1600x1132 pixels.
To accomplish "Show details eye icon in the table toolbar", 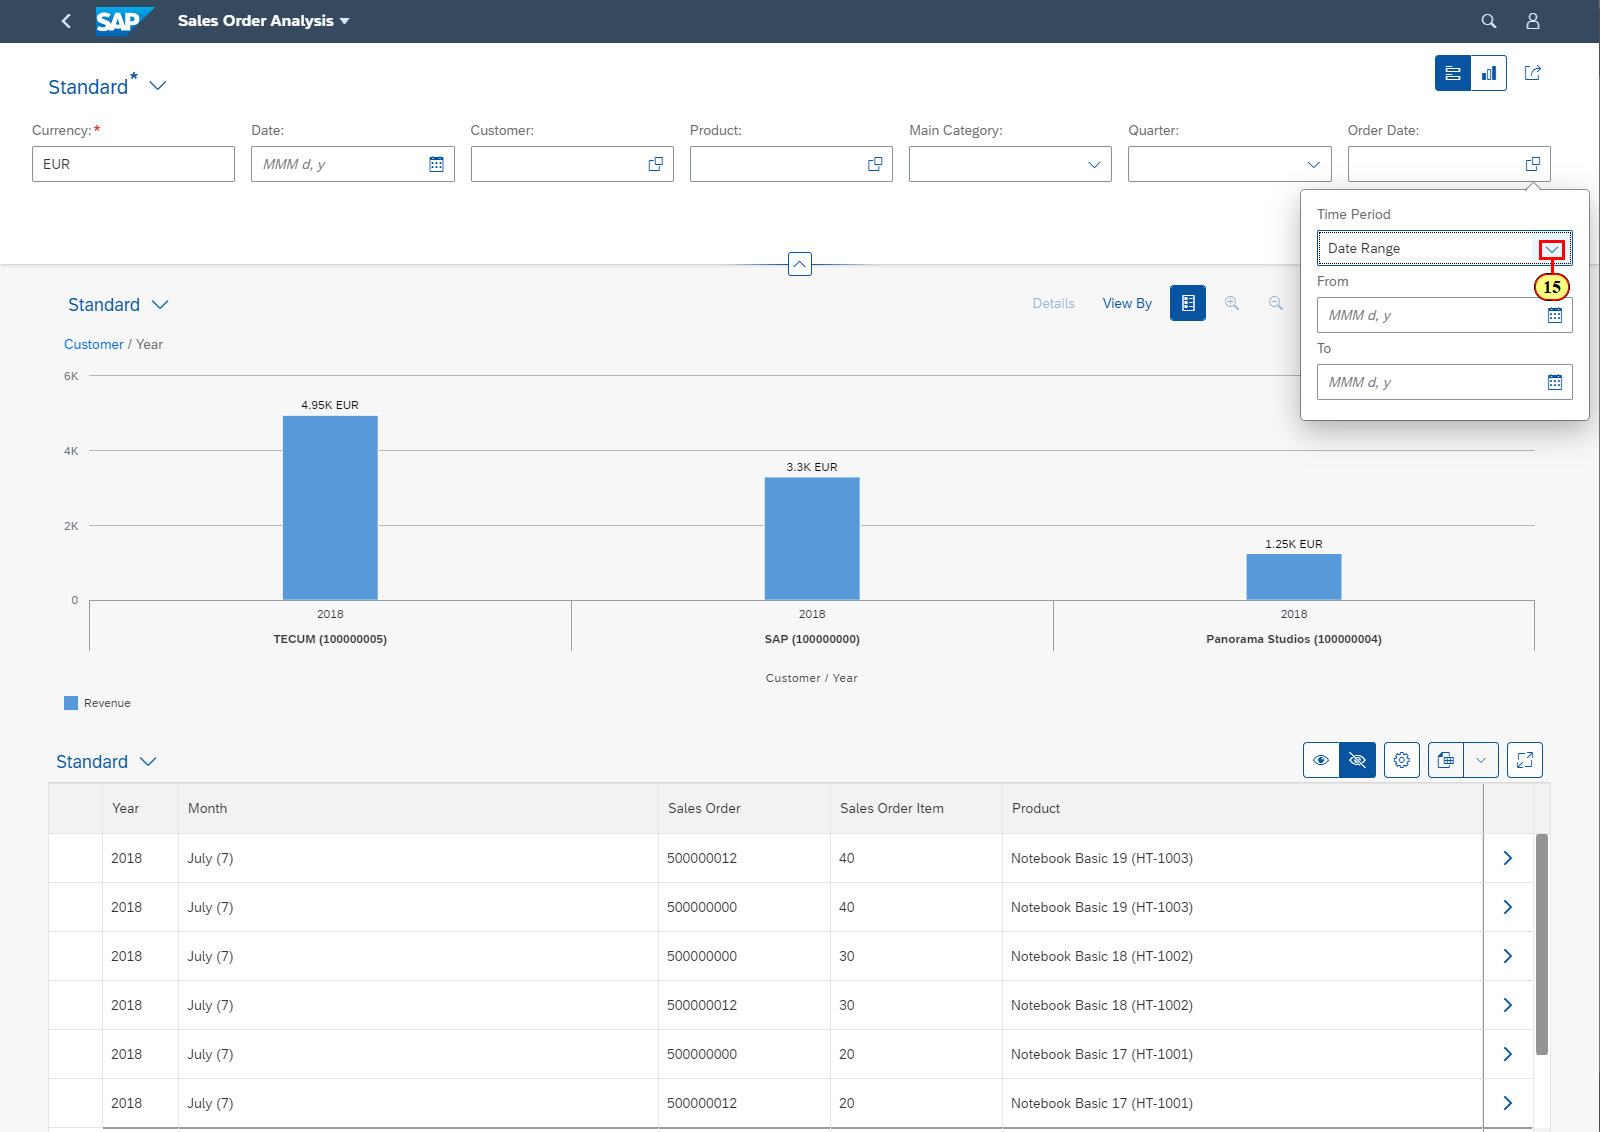I will click(1321, 760).
